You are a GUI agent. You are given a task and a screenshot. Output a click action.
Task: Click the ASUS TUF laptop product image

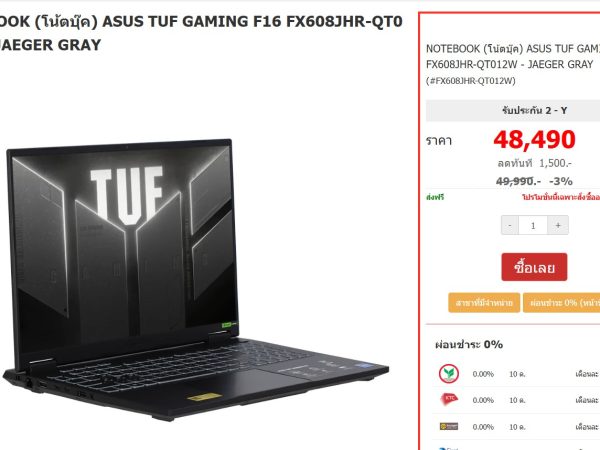point(195,279)
